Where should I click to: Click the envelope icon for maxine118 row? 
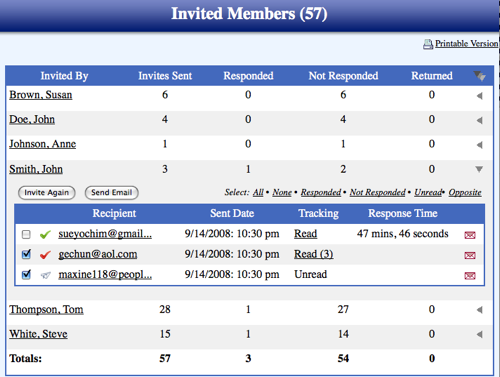(470, 276)
